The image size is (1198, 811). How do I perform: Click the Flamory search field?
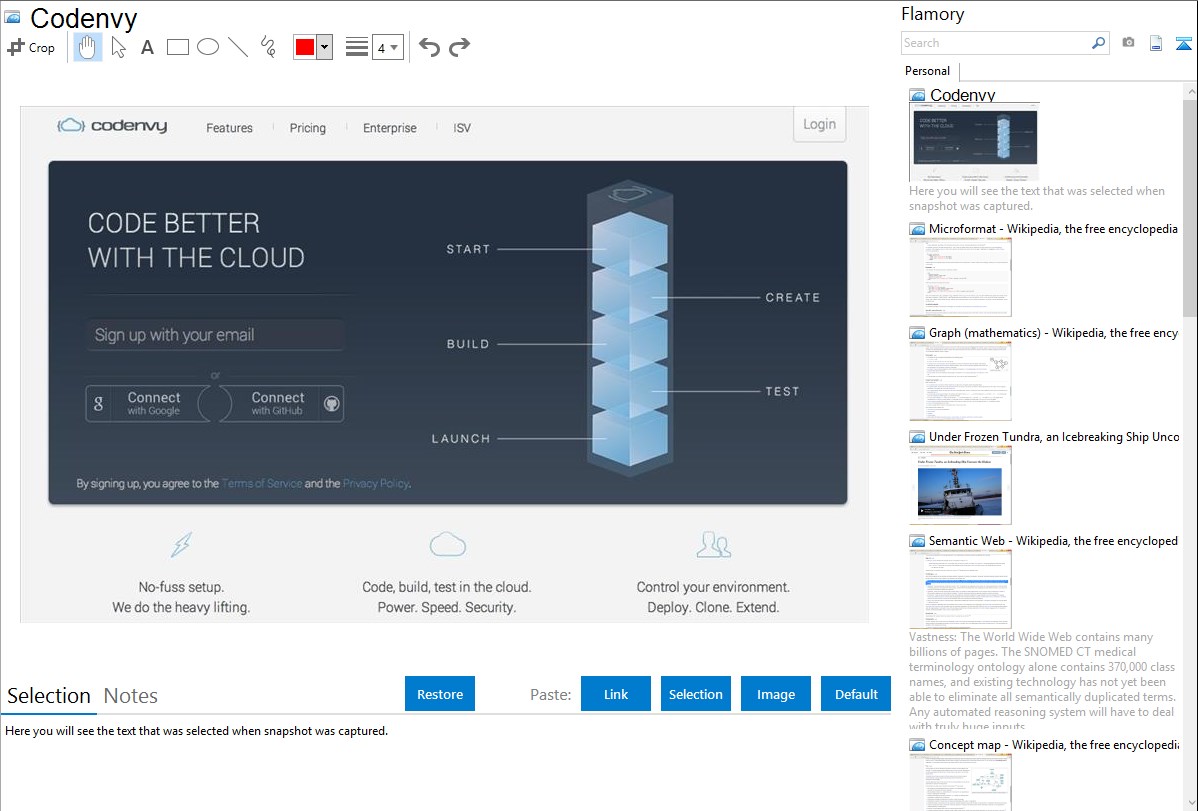pyautogui.click(x=995, y=43)
